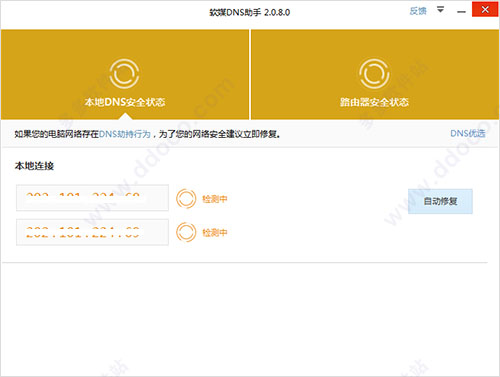The image size is (500, 377).
Task: Click the 检测中 text beside second DNS
Action: (x=215, y=232)
